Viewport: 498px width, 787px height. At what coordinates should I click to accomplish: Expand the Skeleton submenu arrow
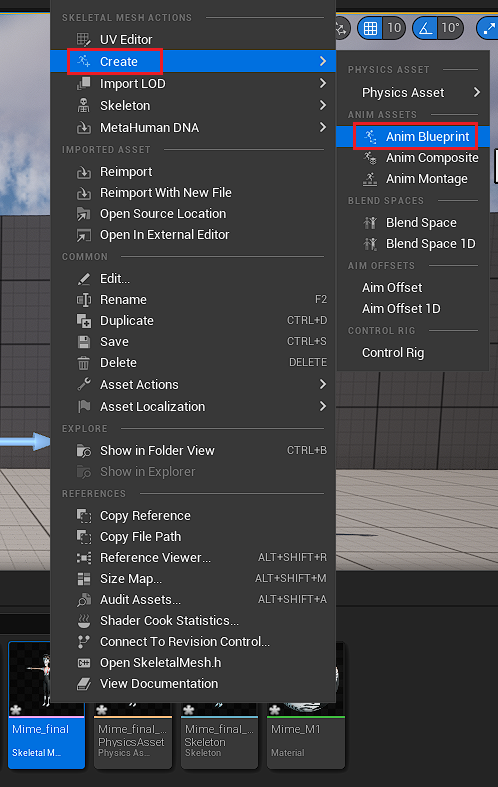[323, 105]
